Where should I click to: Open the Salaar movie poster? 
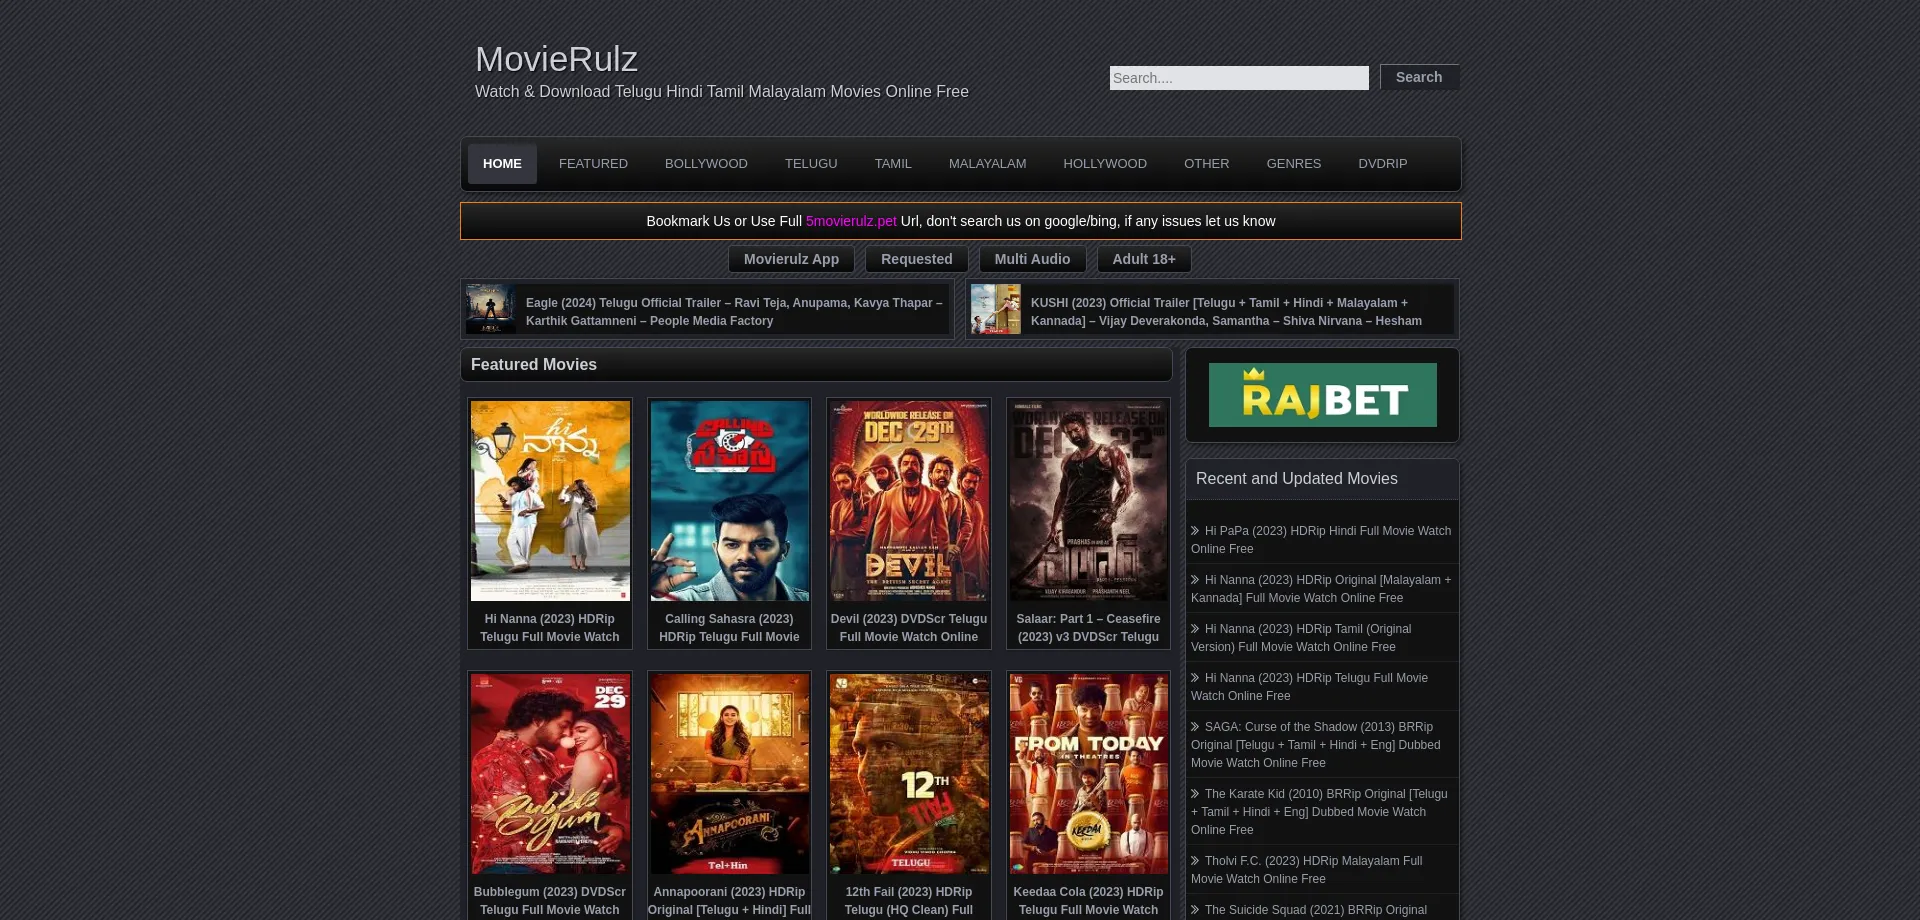[x=1088, y=501]
